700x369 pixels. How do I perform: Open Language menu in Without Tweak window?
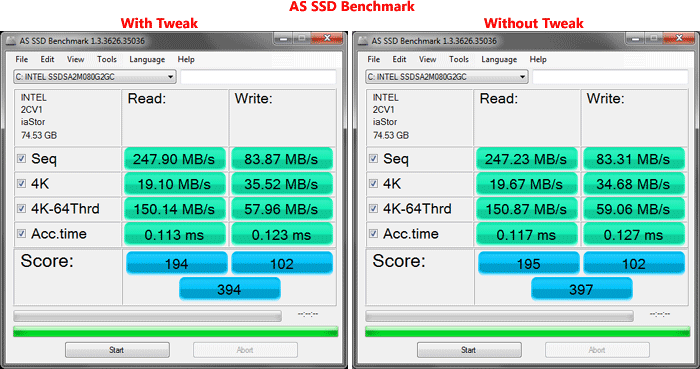point(499,59)
